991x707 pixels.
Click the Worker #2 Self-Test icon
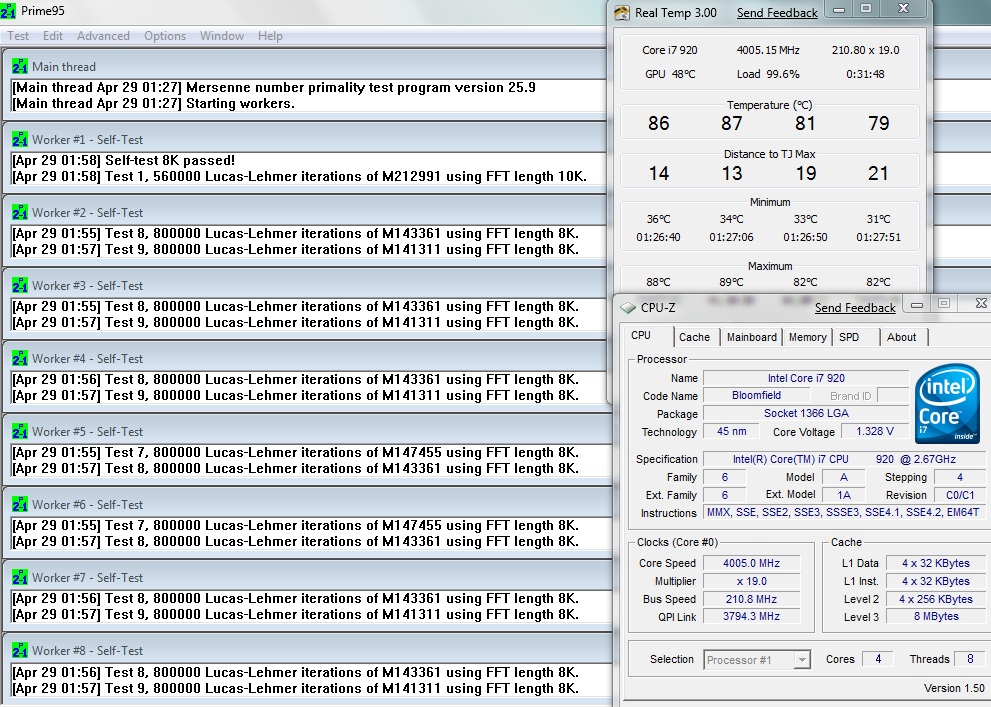[20, 212]
